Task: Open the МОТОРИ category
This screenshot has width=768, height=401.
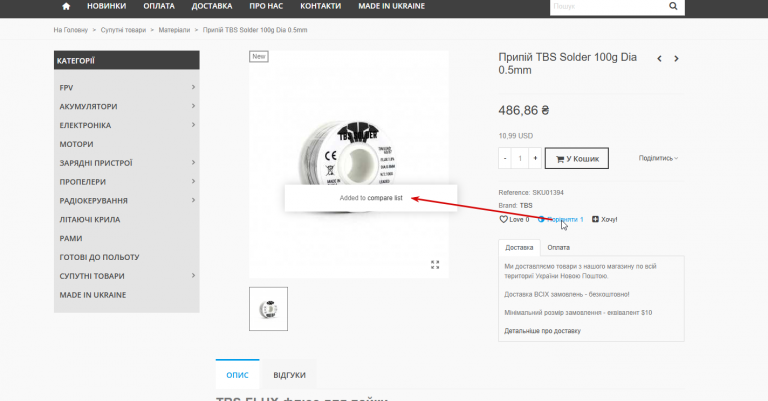Action: click(76, 144)
